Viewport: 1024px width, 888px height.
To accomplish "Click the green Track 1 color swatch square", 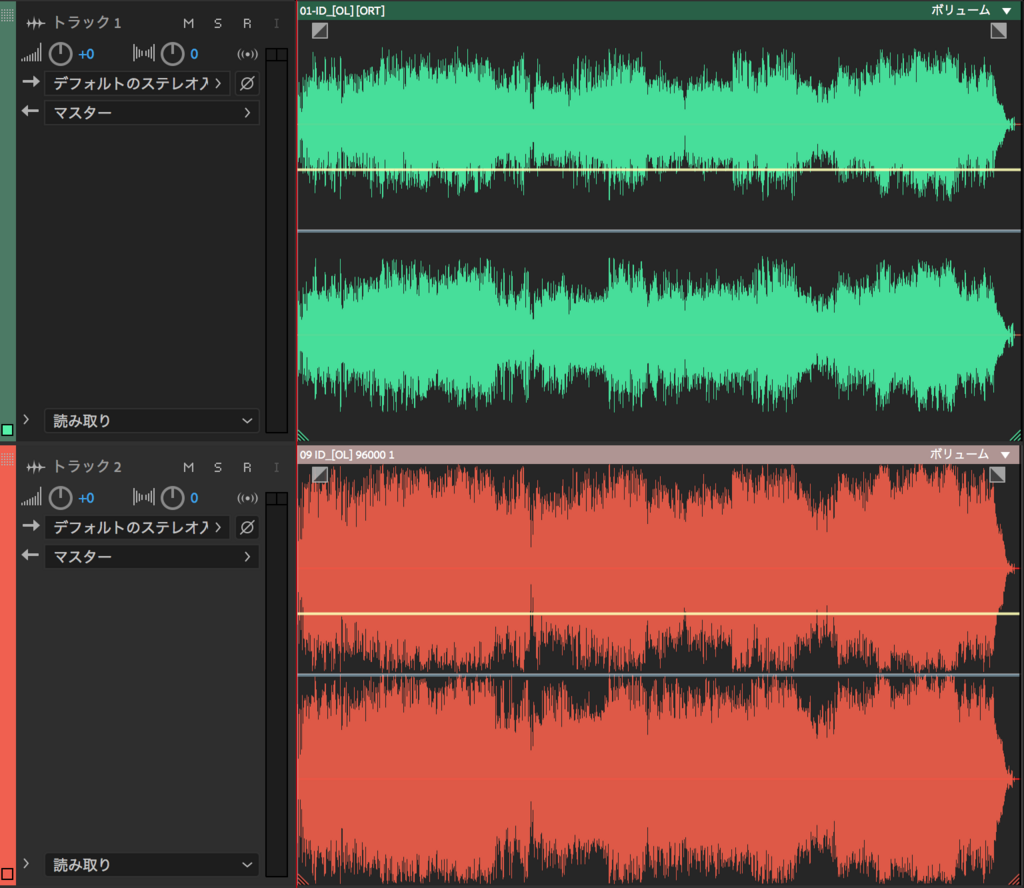I will (7, 430).
